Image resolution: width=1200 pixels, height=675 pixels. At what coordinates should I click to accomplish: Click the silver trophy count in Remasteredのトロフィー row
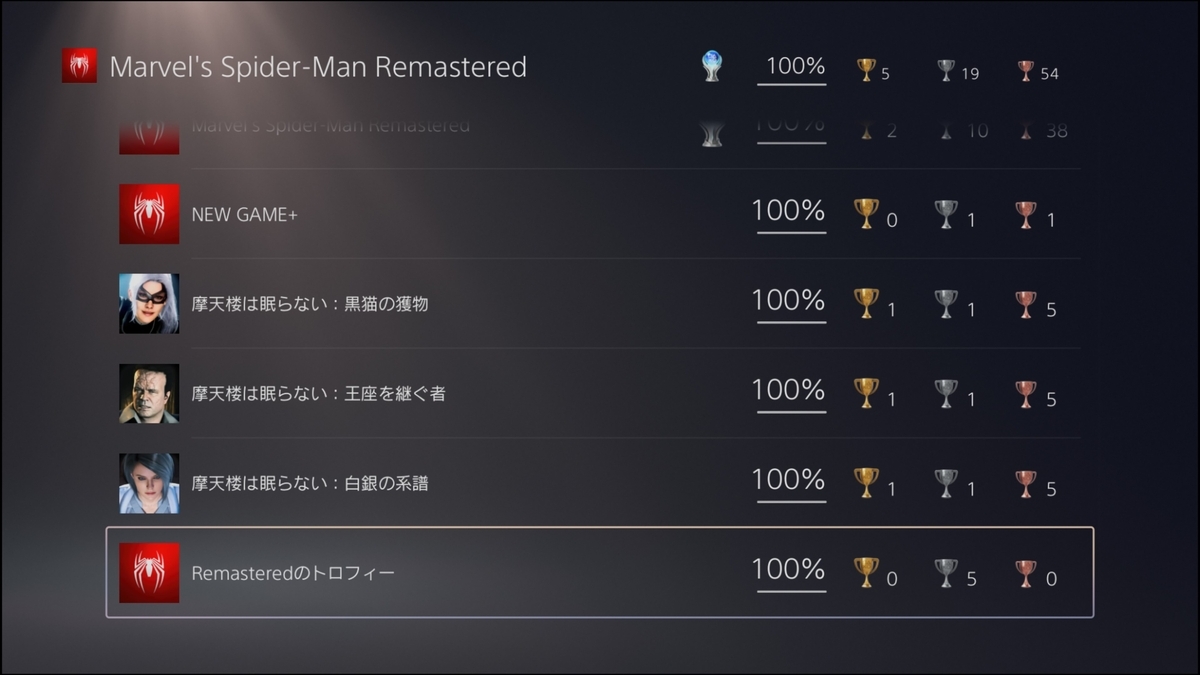pyautogui.click(x=971, y=579)
